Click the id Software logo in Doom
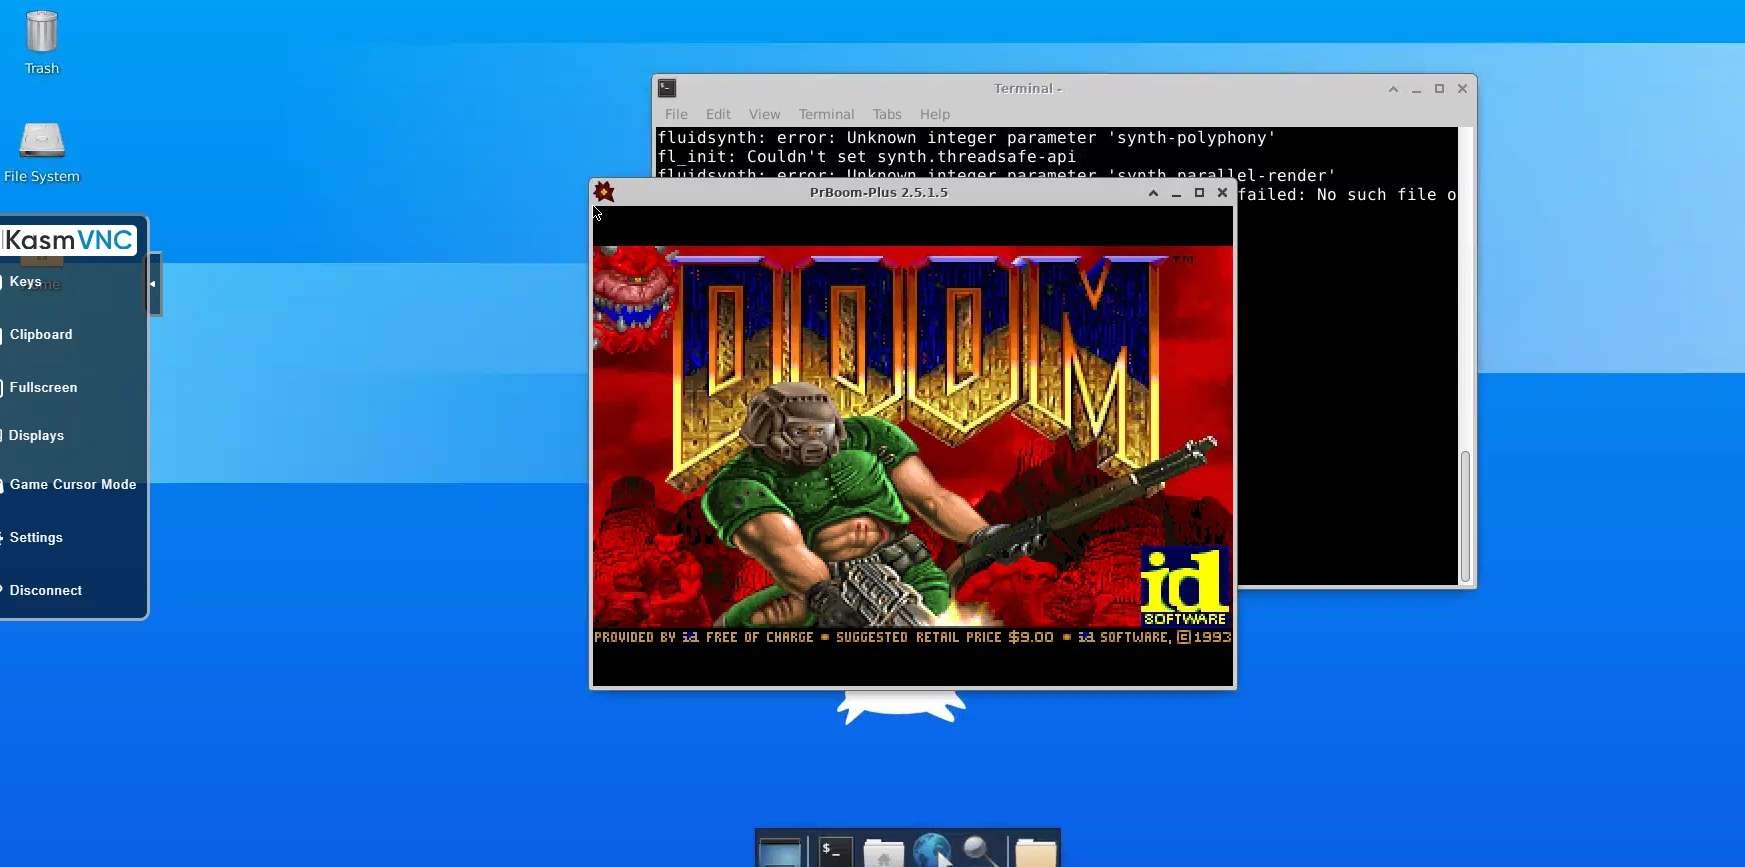Screen dimensions: 1745x867 pos(1185,587)
